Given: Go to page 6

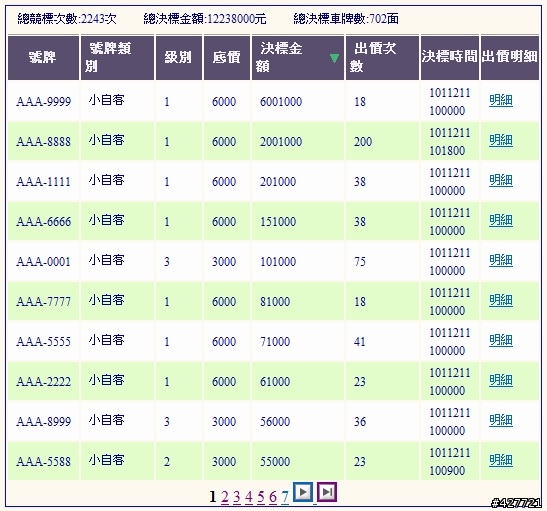Looking at the screenshot, I should point(273,496).
